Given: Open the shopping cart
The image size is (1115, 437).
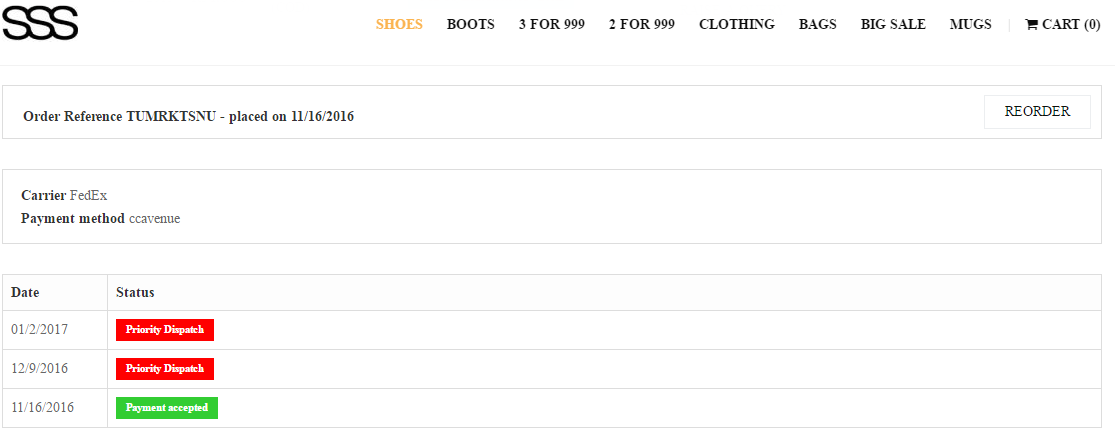Looking at the screenshot, I should point(1062,24).
